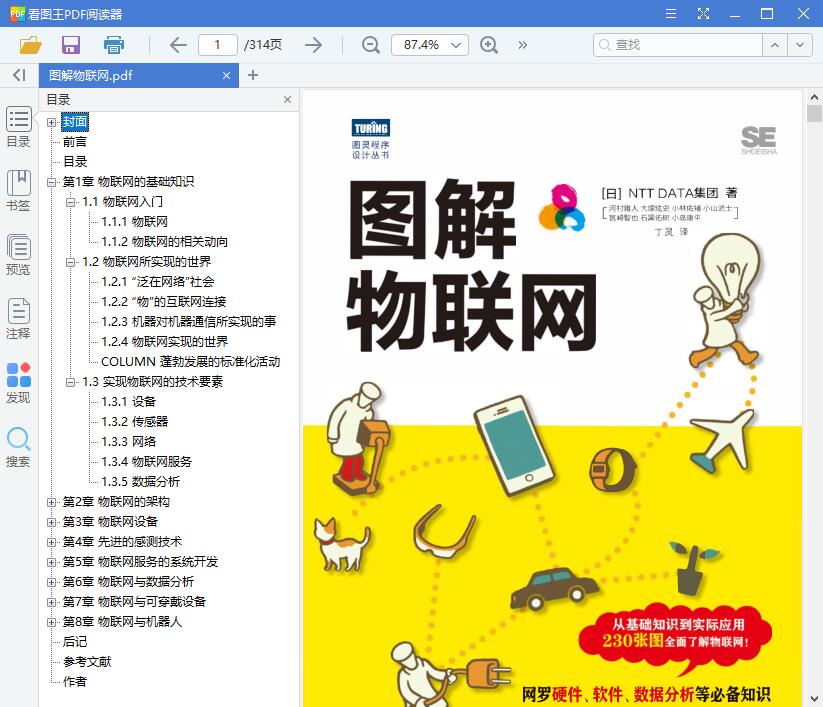Collapse the 1.2 物联网所实现的世界 node
Screen dimensions: 823x707
(70, 262)
